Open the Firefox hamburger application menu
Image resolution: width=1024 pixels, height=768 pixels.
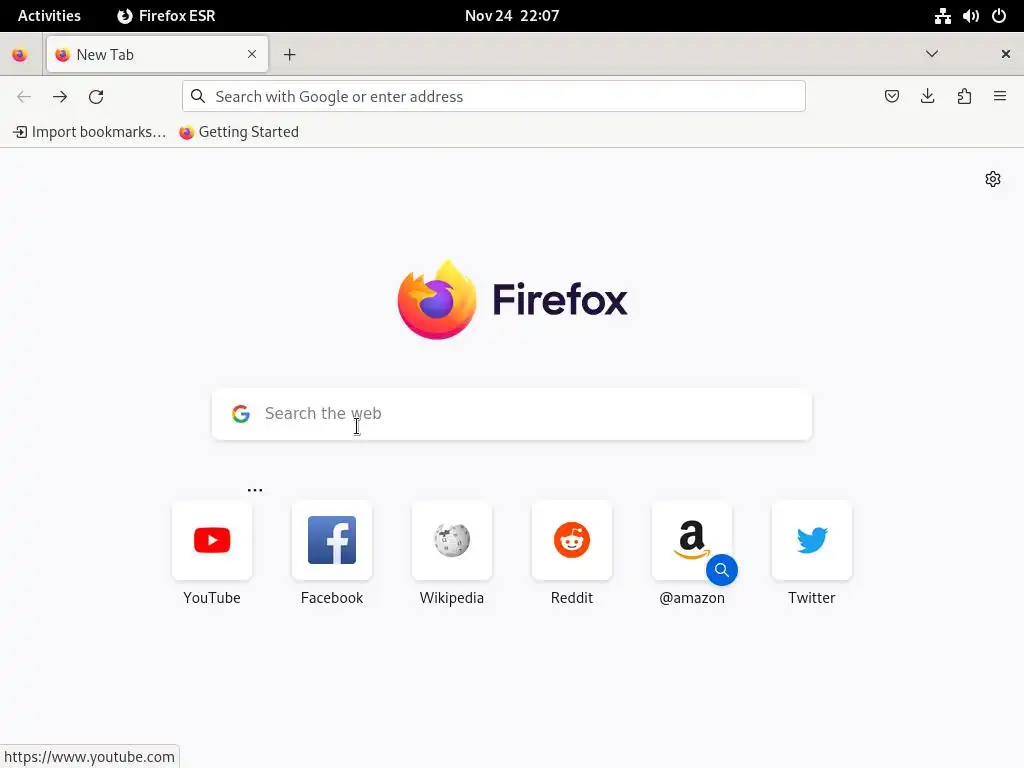(x=1000, y=97)
